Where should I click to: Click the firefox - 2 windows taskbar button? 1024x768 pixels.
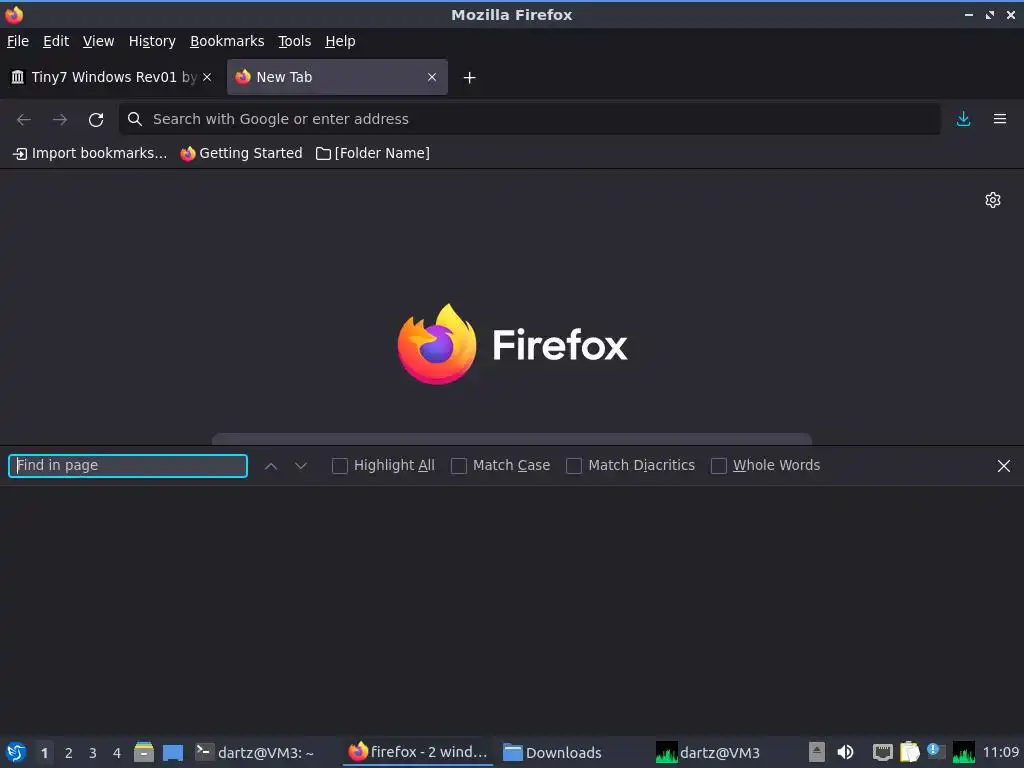(419, 752)
